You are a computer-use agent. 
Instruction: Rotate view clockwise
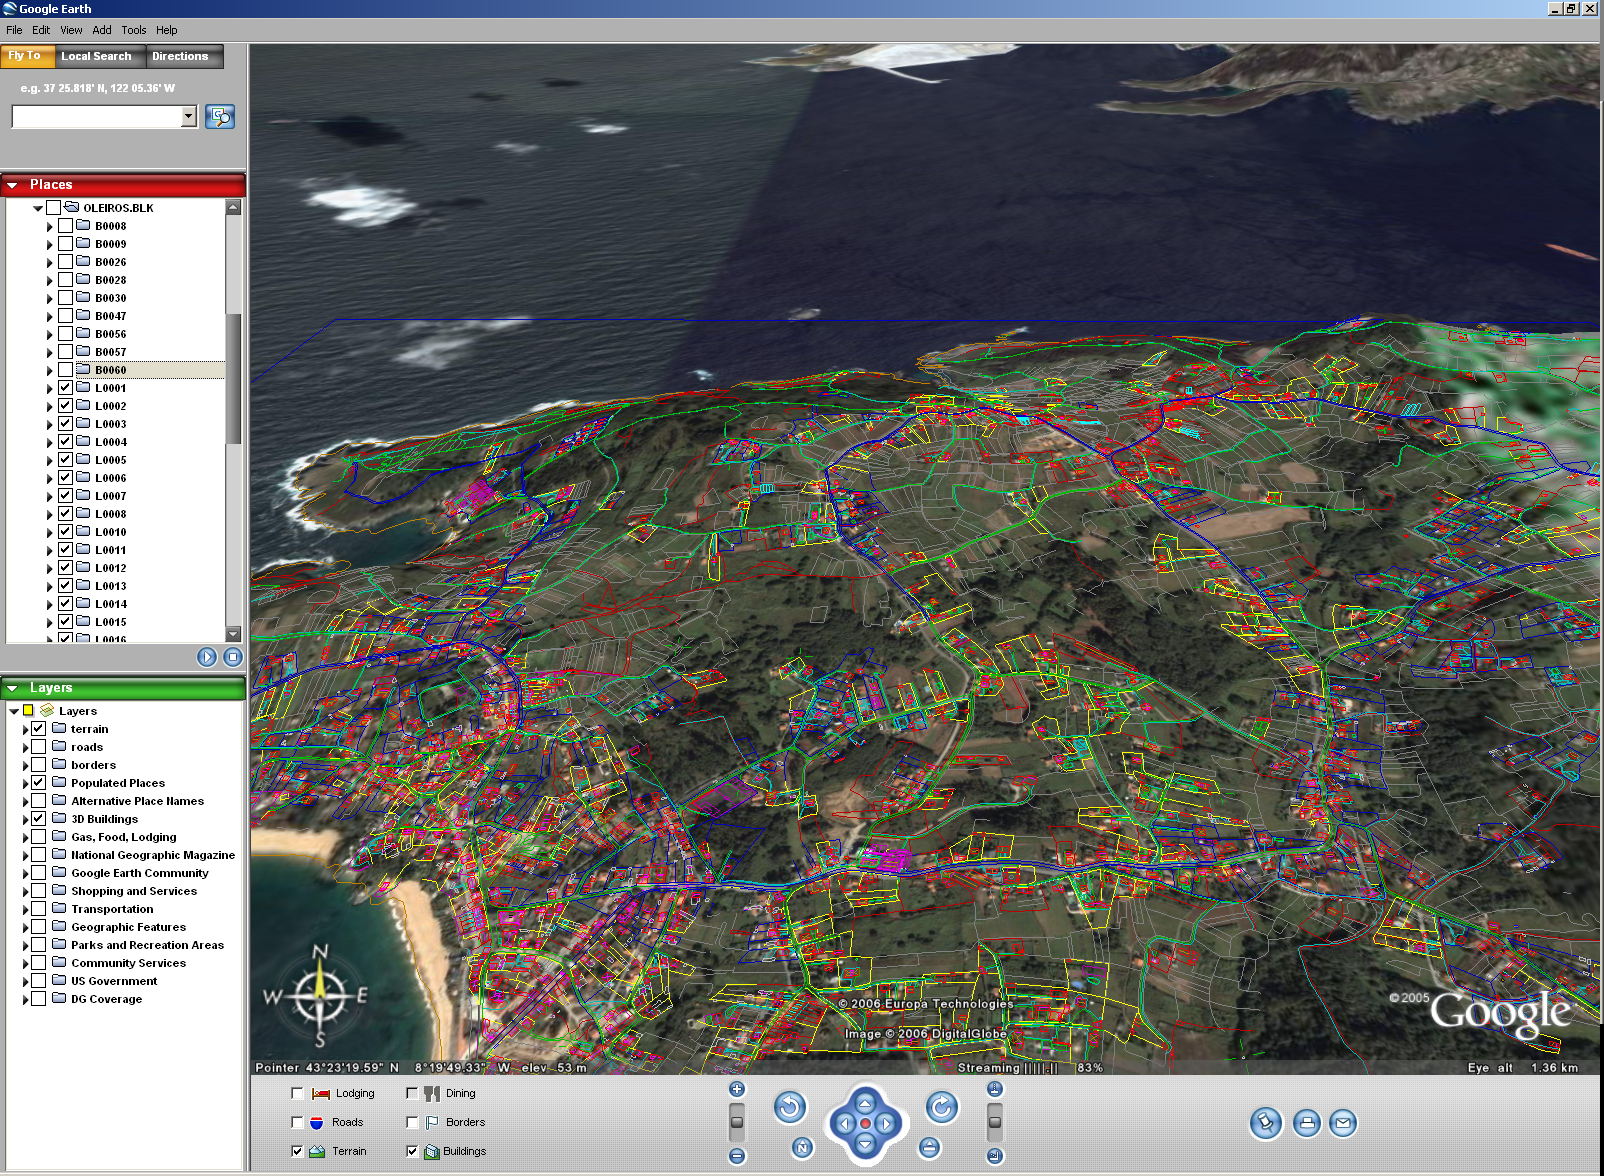pos(941,1107)
